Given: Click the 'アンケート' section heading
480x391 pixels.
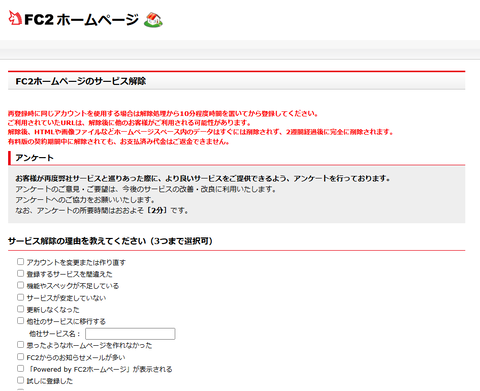Looking at the screenshot, I should click(34, 158).
